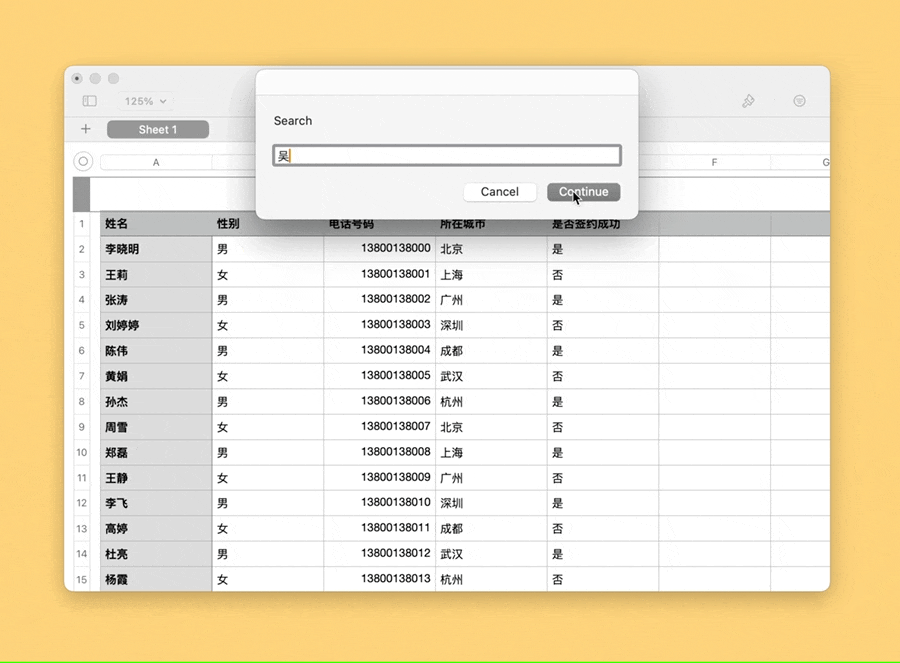Open the Organize filter icon

[799, 101]
